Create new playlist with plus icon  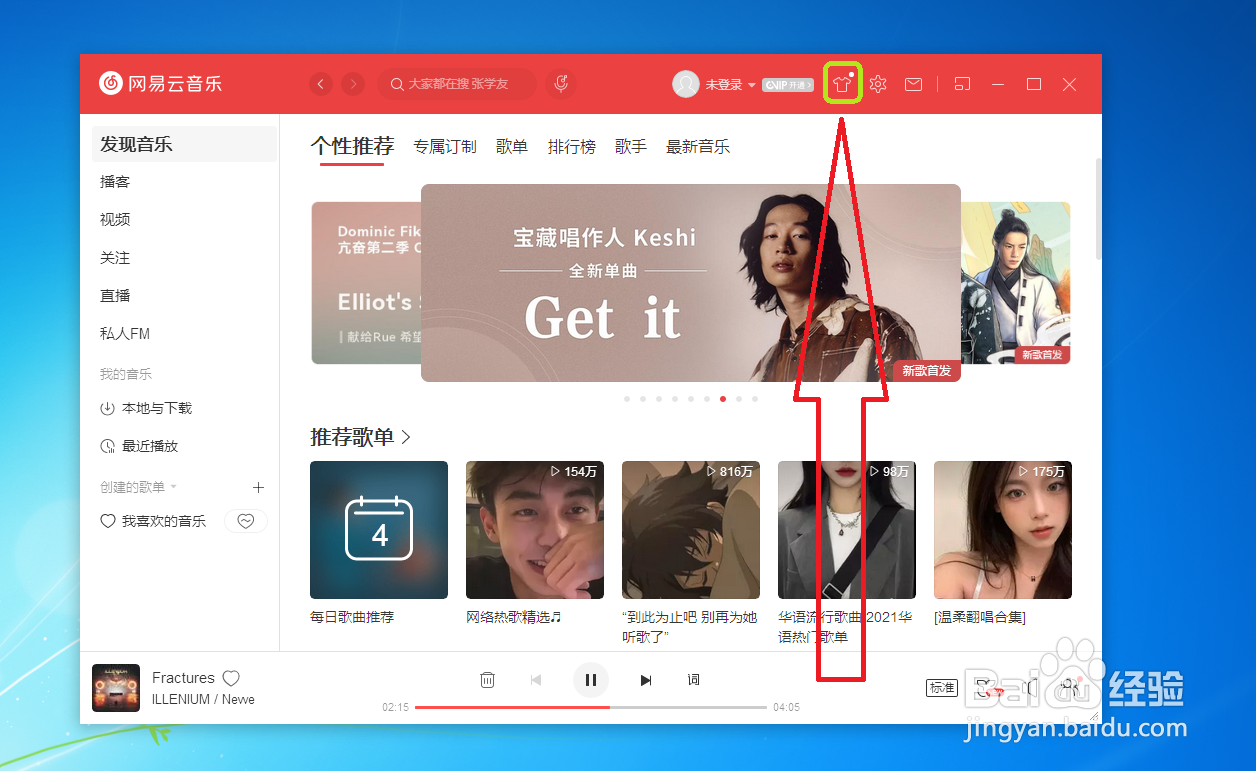tap(258, 487)
